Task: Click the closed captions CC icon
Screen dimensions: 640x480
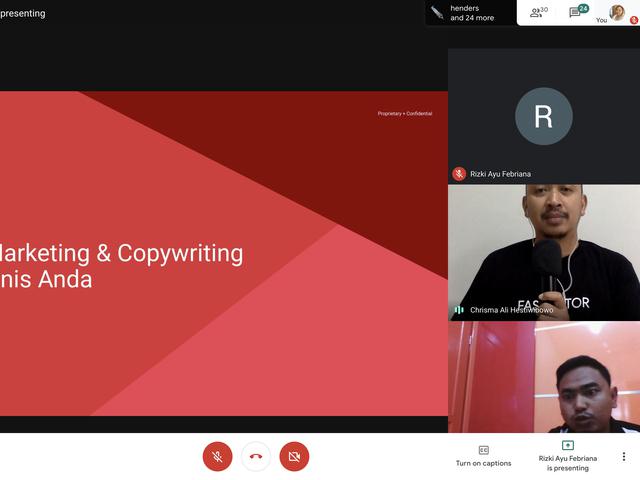Action: pyautogui.click(x=484, y=450)
